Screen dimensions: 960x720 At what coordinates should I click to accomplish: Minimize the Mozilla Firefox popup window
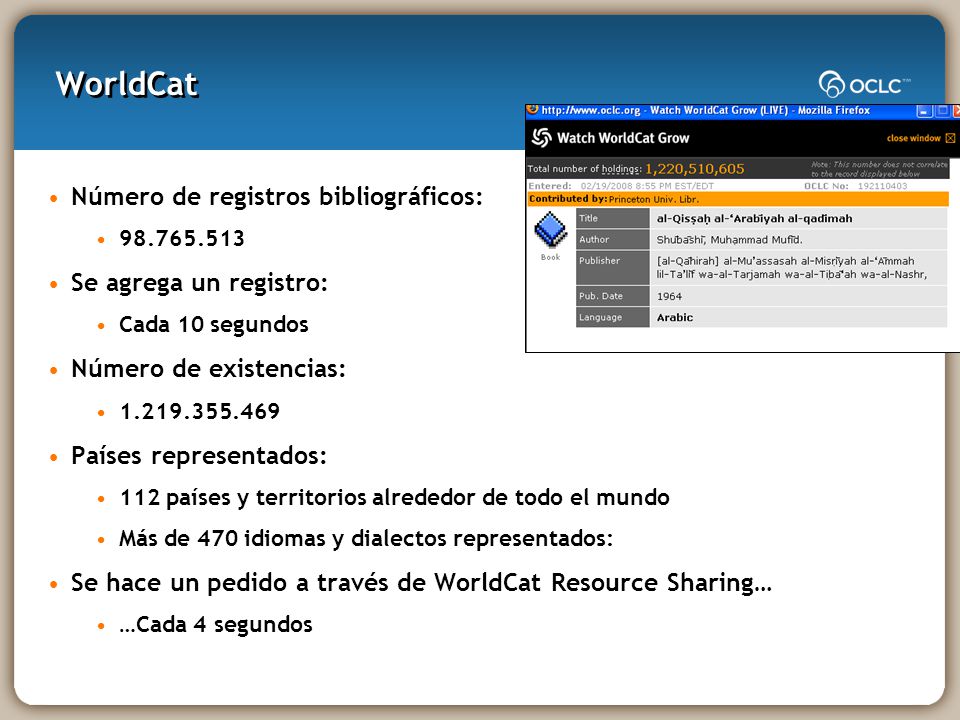pyautogui.click(x=924, y=111)
